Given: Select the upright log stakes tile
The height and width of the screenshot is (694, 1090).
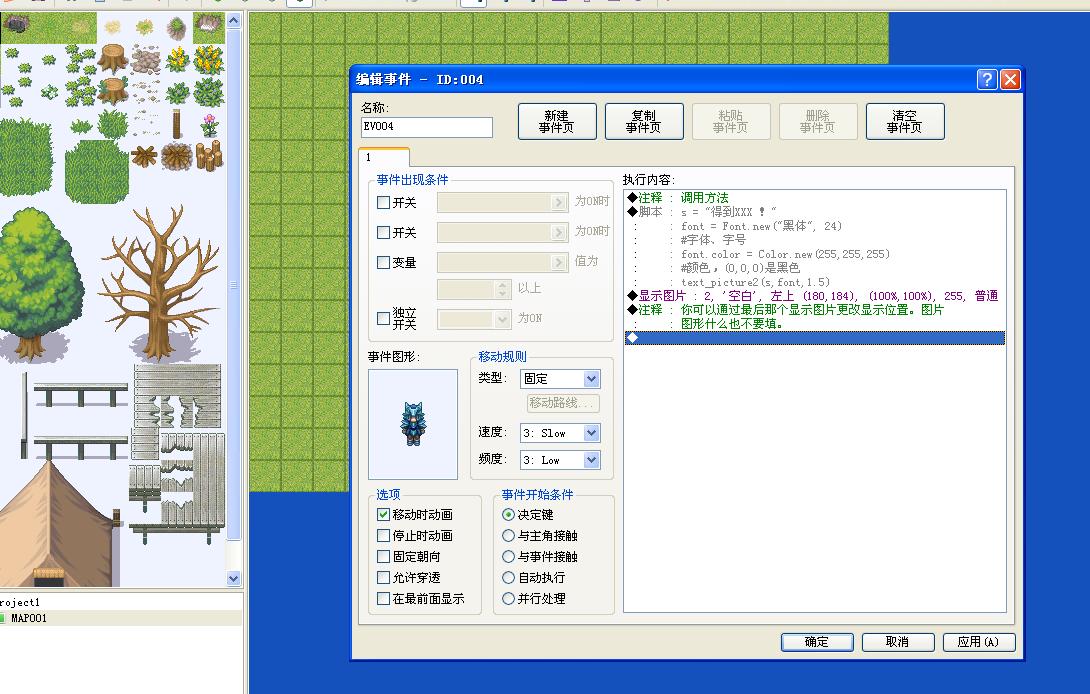Looking at the screenshot, I should click(209, 155).
